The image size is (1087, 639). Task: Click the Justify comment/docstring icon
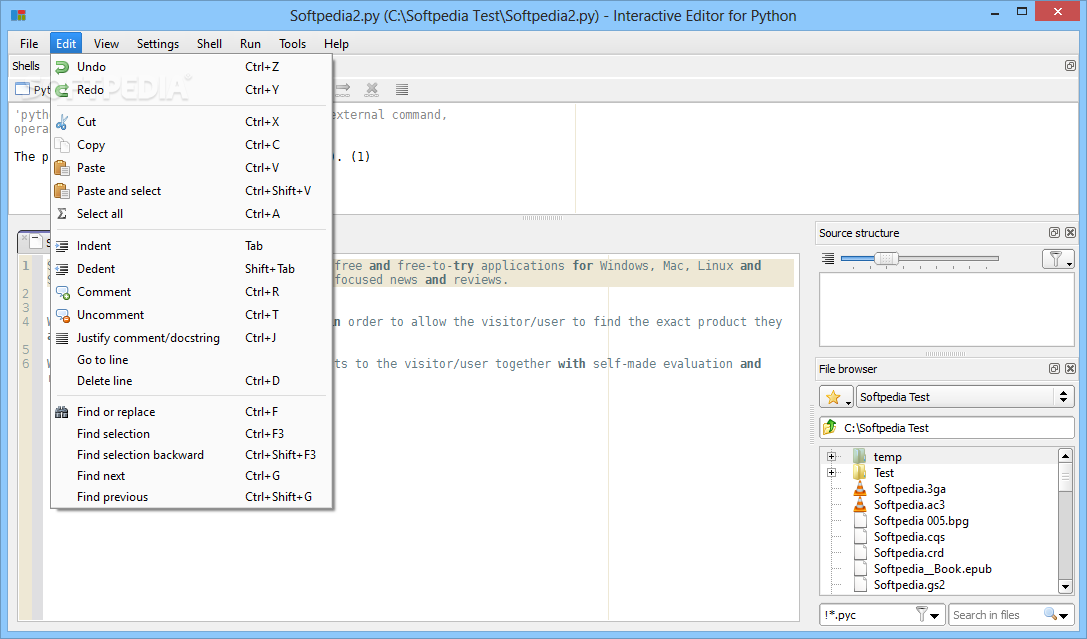pos(62,338)
